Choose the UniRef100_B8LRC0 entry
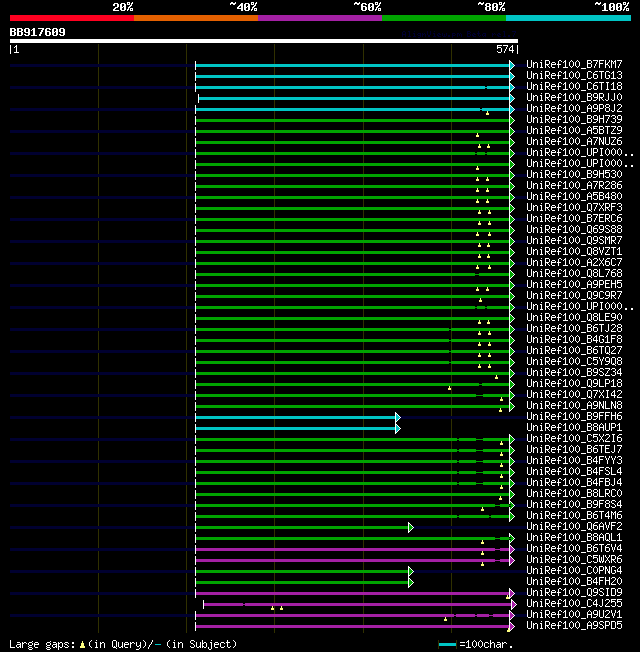640x652 pixels. pos(574,494)
